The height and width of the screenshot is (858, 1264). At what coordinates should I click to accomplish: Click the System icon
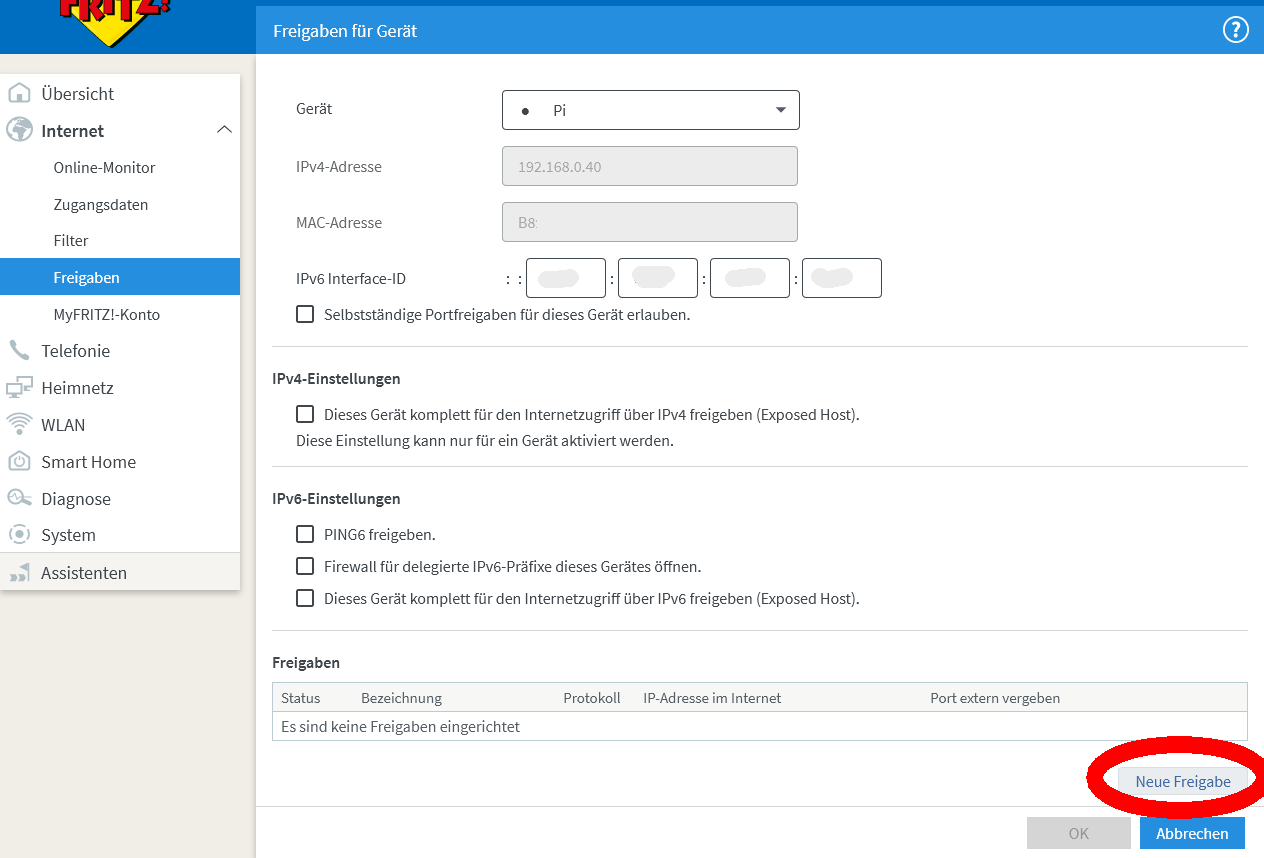19,535
